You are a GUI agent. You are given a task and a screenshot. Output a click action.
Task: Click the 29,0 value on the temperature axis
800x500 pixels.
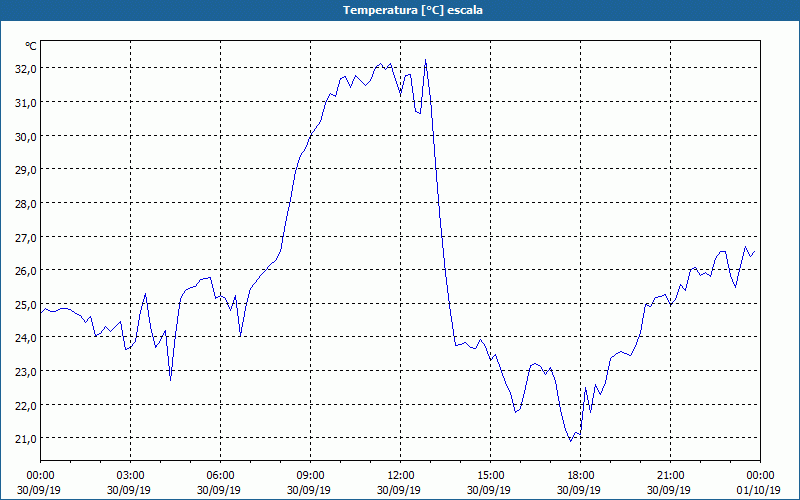tap(26, 170)
